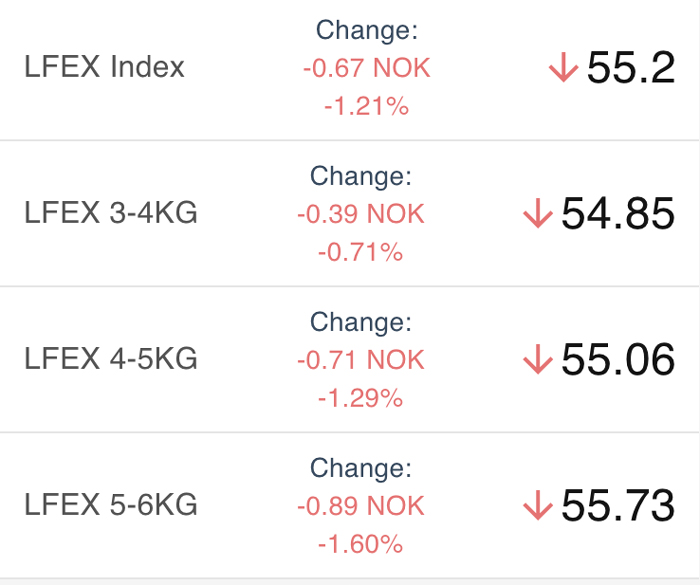
Task: Click the -0.89 NOK change value
Action: pyautogui.click(x=361, y=506)
